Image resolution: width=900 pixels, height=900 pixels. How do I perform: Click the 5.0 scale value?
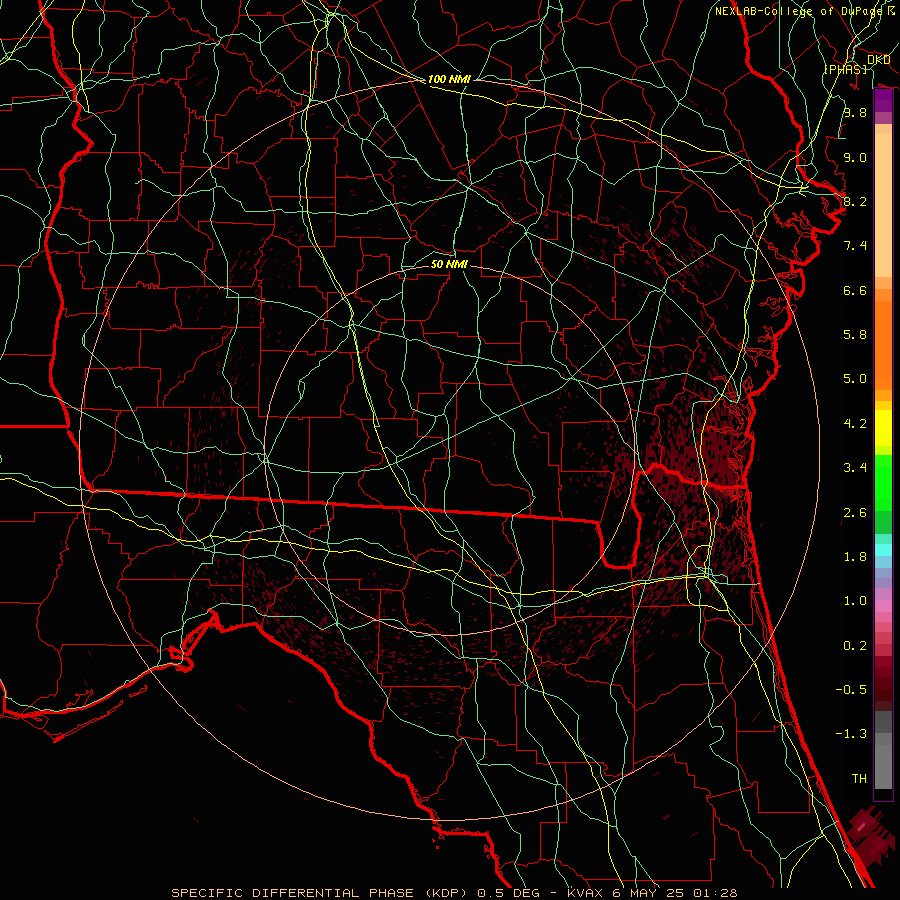pyautogui.click(x=855, y=379)
